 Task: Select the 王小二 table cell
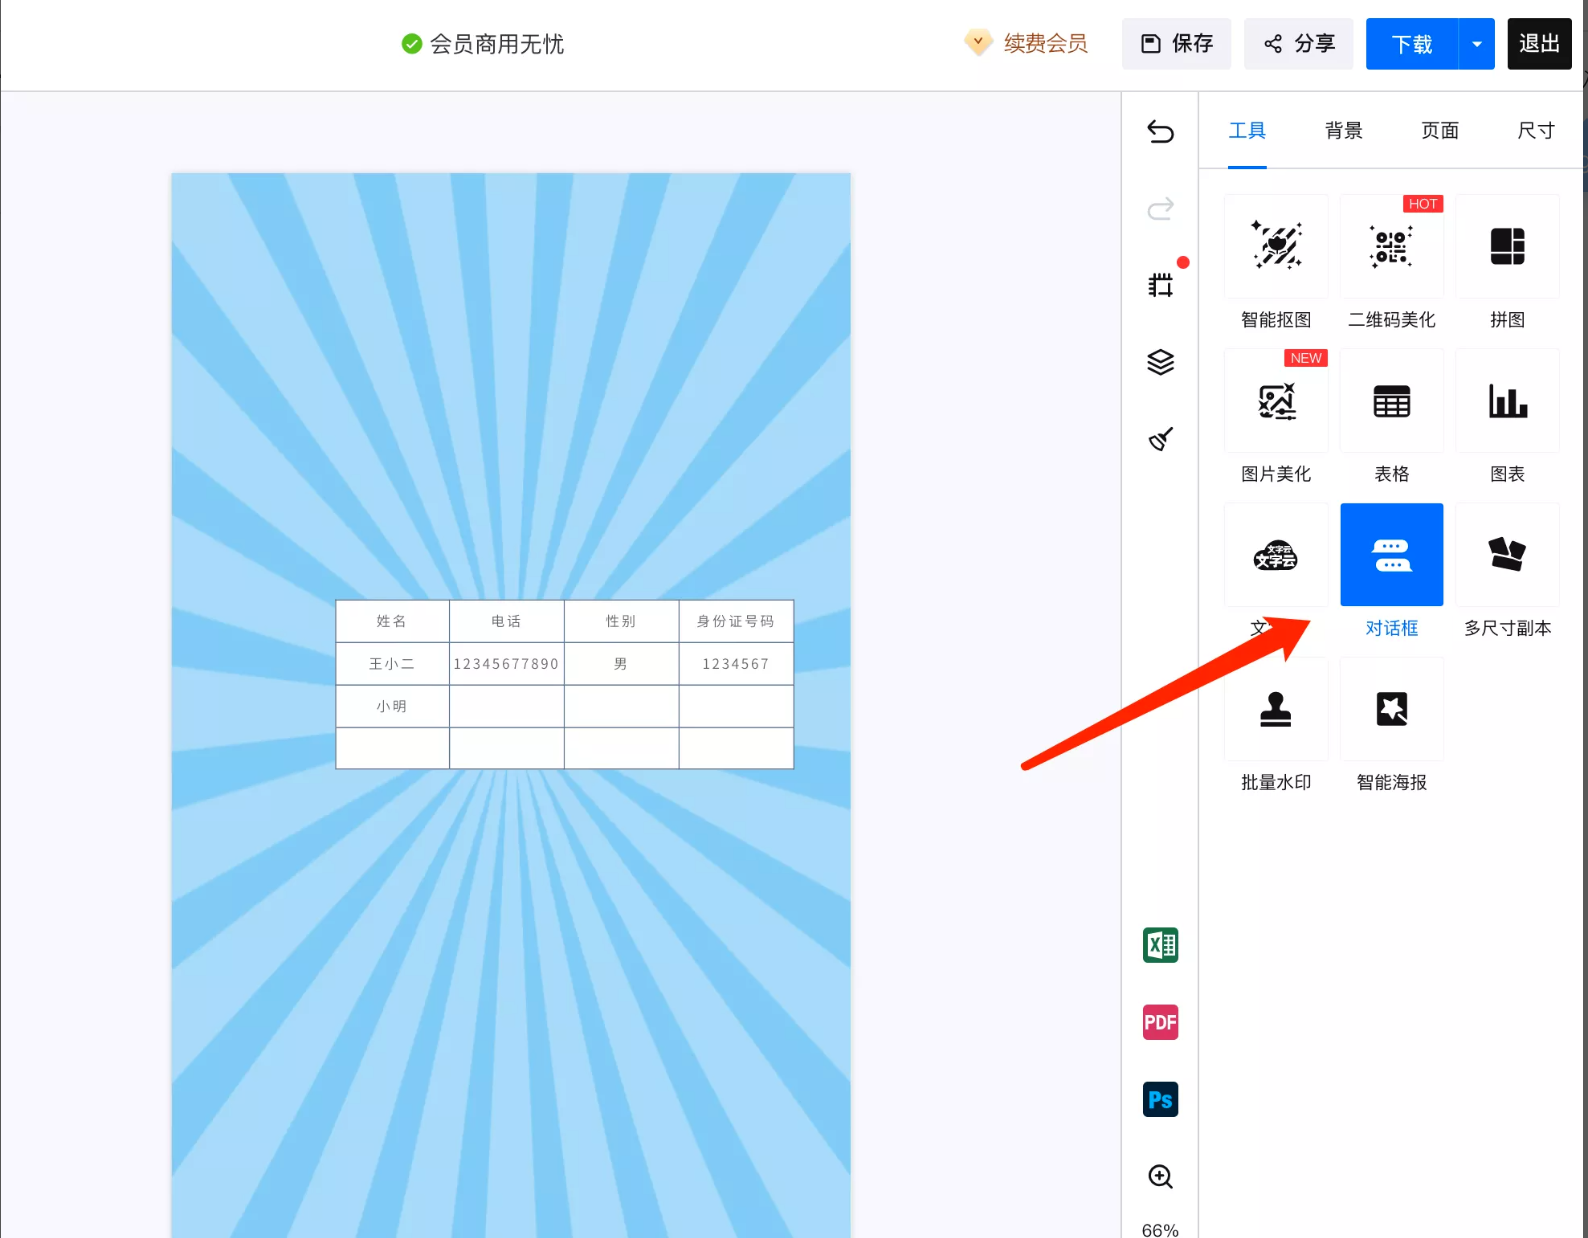392,664
